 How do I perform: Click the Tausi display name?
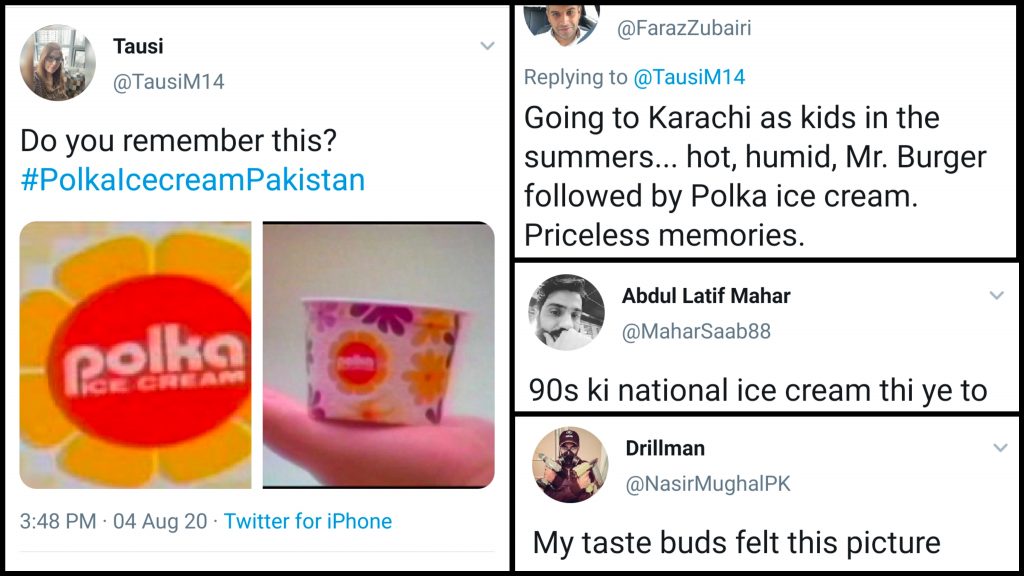pyautogui.click(x=138, y=46)
